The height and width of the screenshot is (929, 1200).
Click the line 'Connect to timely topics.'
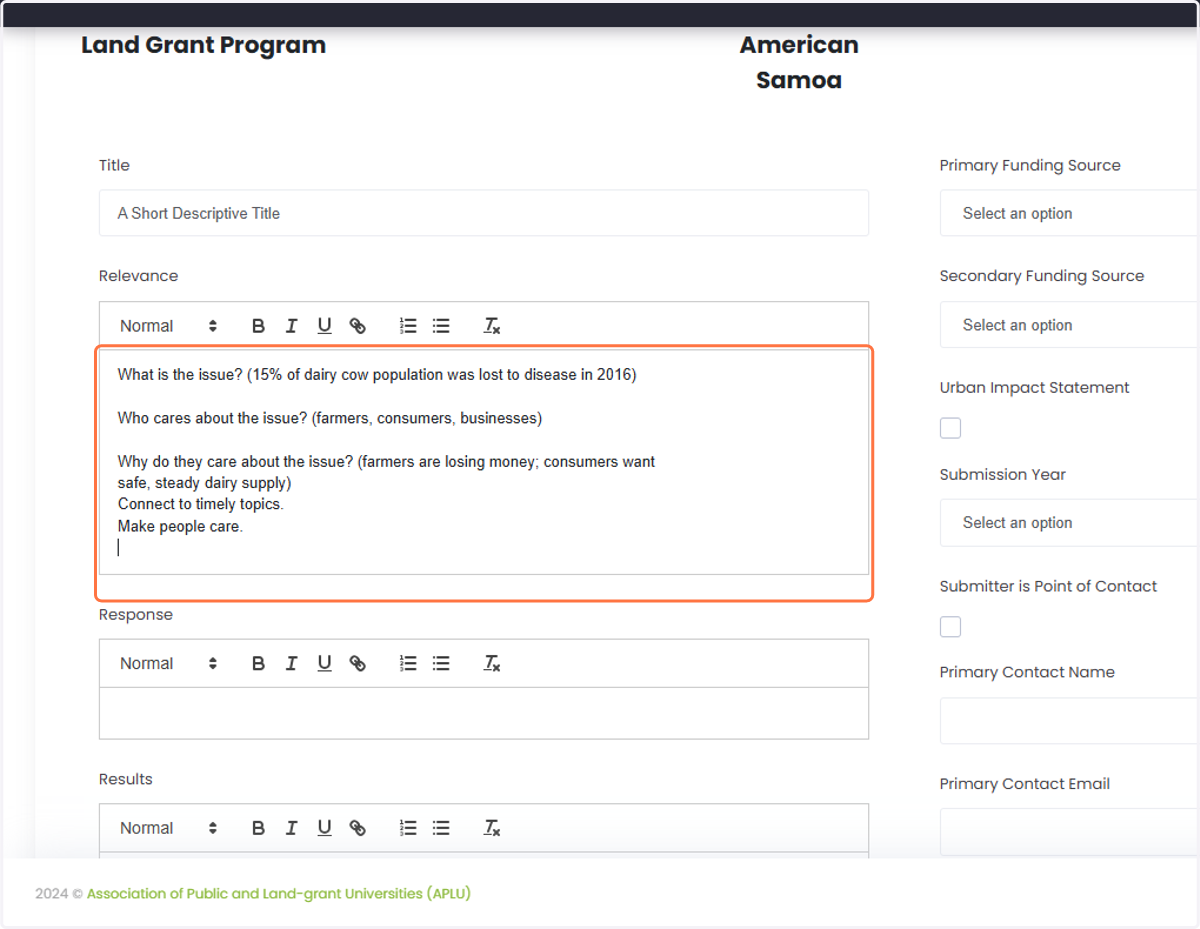tap(201, 504)
